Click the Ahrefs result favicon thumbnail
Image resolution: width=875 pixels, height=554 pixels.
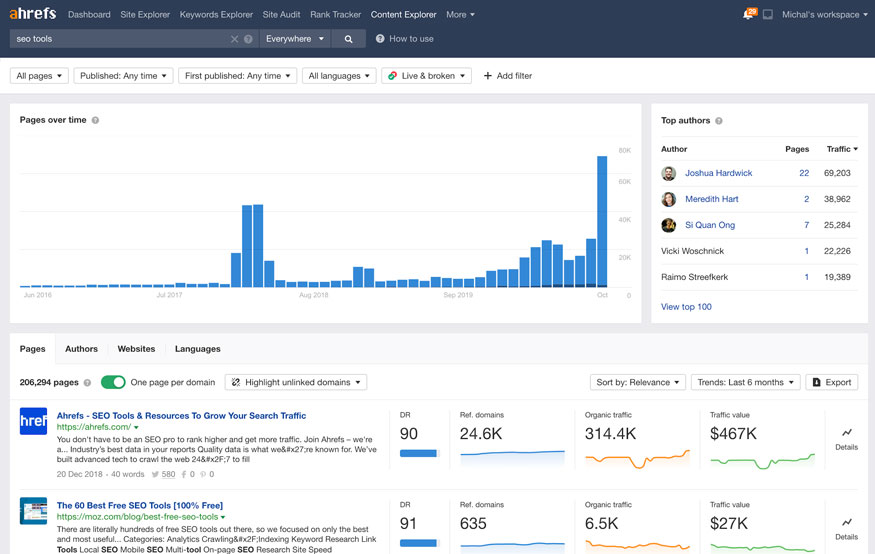pos(33,421)
